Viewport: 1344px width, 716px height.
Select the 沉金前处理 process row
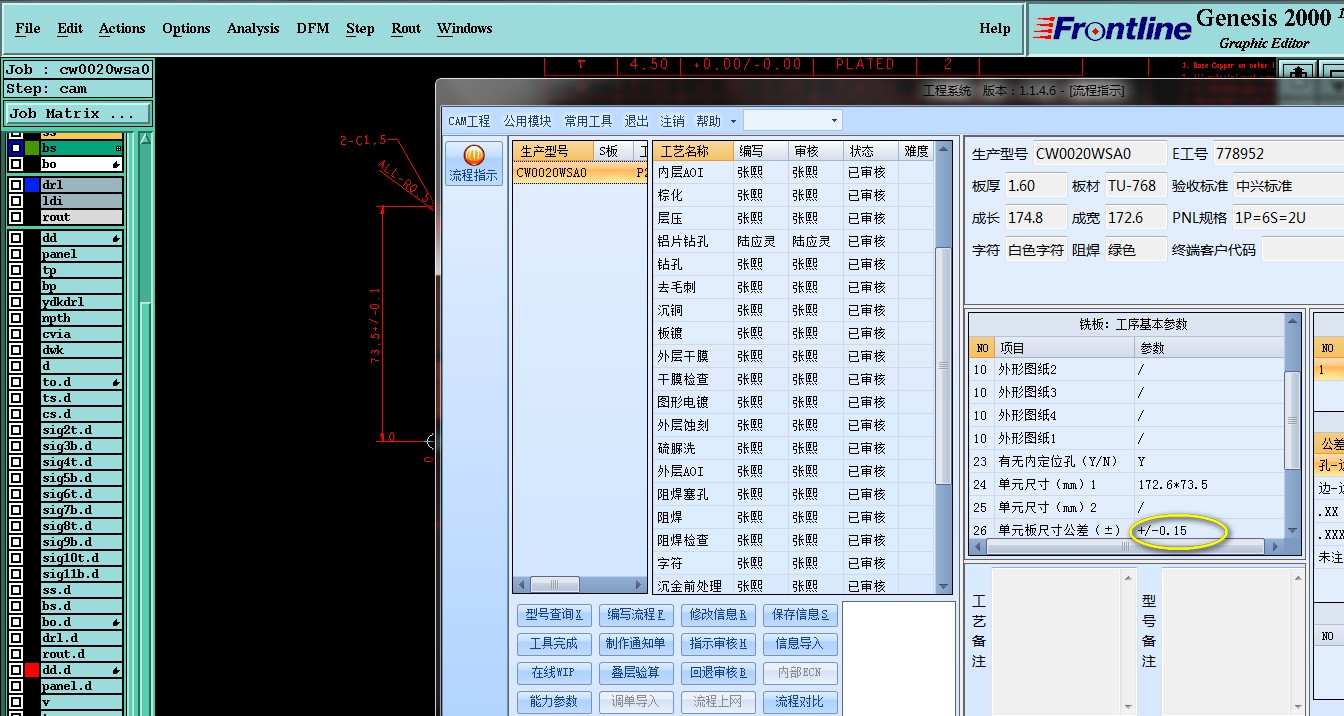tap(794, 586)
